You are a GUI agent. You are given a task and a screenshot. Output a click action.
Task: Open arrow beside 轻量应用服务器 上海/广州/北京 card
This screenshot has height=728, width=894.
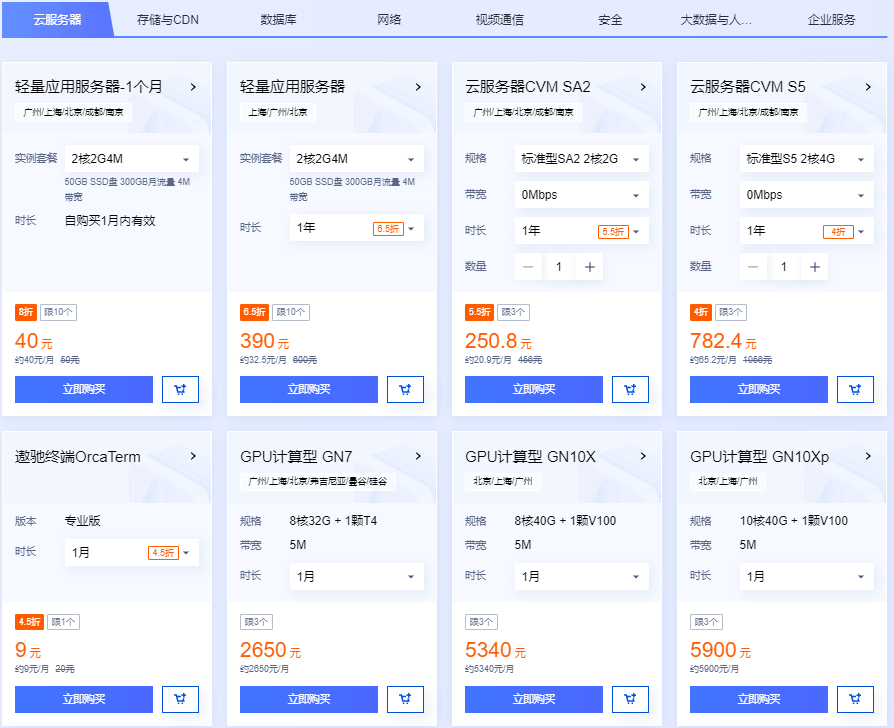418,87
